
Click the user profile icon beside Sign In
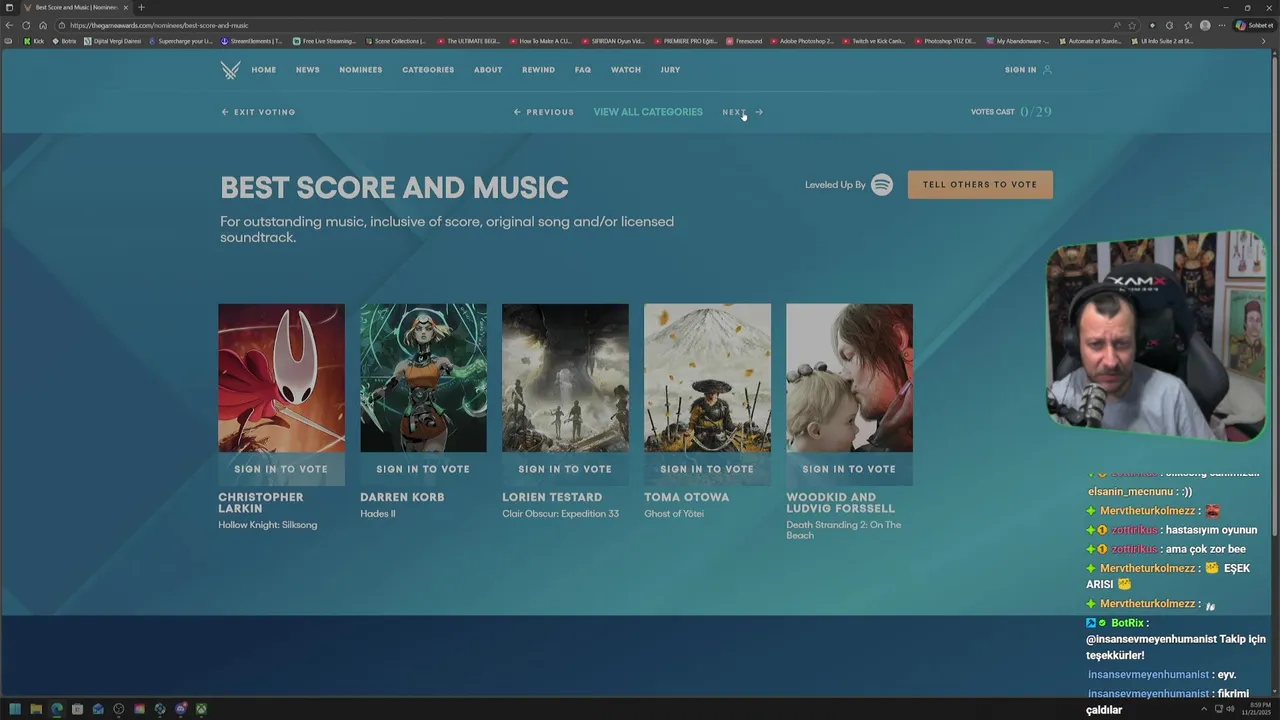tap(1047, 70)
